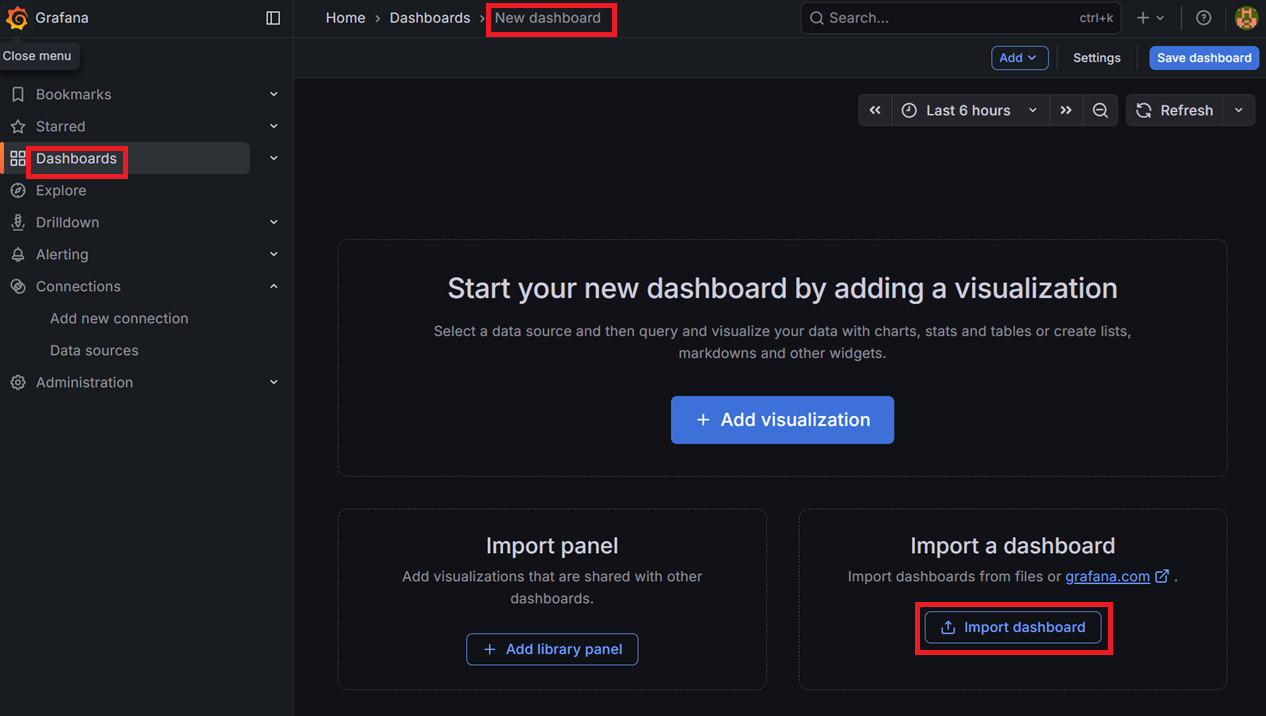Click the dock menu panel icon
This screenshot has height=716, width=1266.
pos(273,18)
